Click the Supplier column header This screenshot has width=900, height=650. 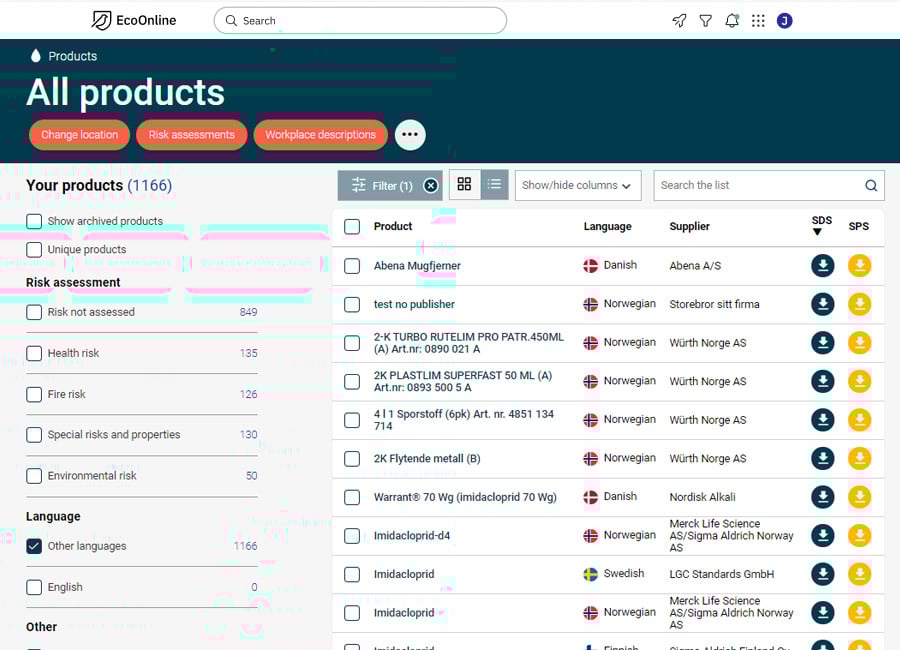click(689, 226)
